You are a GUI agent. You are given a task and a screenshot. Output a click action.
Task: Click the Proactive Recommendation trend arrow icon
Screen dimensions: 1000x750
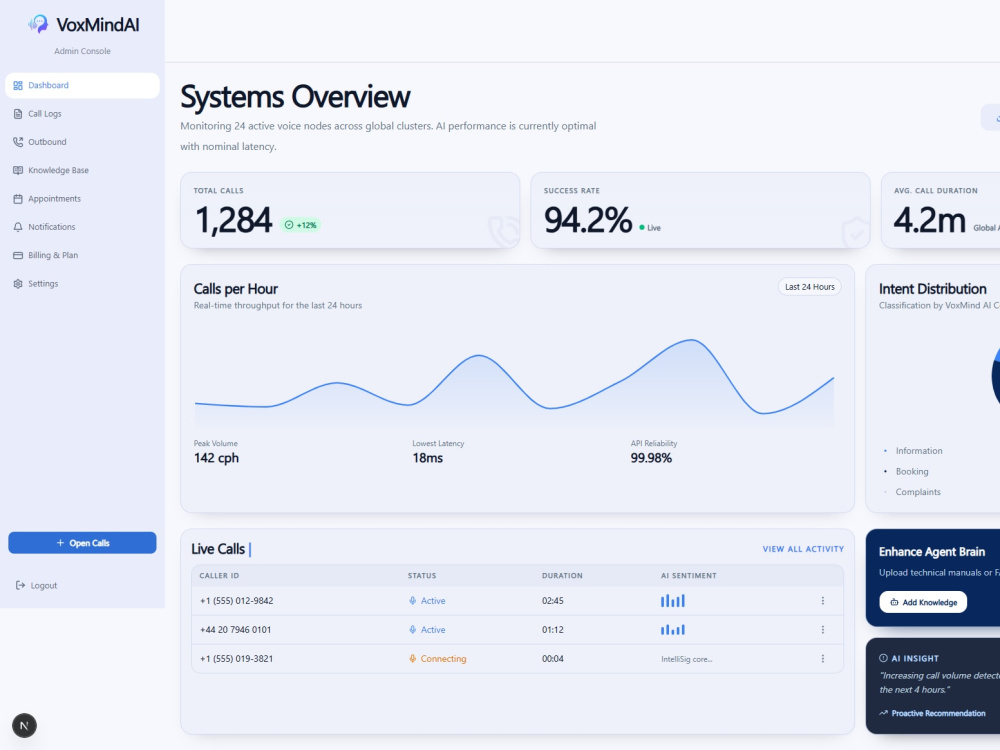[x=883, y=713]
